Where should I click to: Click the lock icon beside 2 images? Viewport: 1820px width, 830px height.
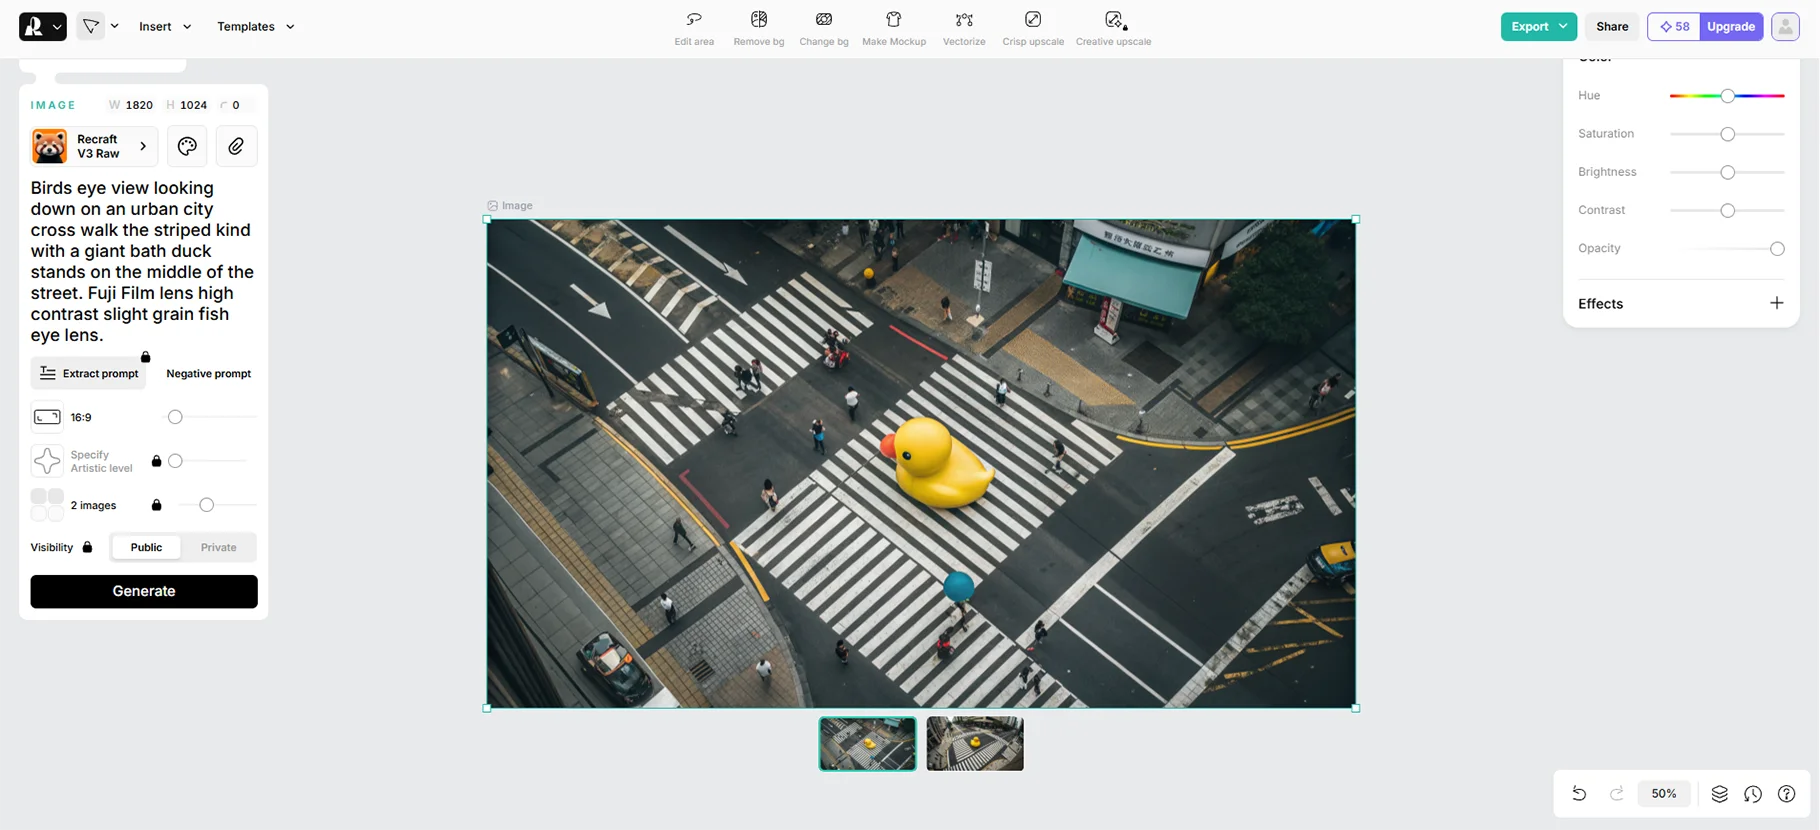click(x=156, y=505)
